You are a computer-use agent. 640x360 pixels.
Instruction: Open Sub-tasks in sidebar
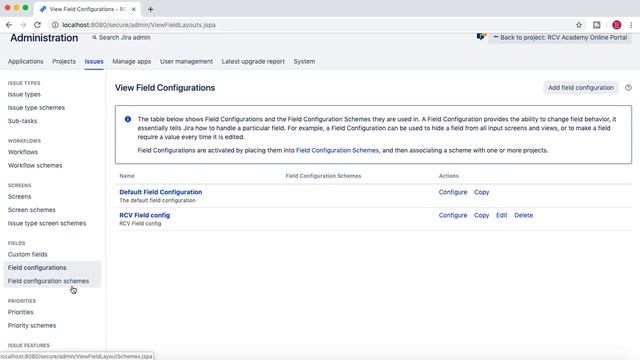click(x=22, y=121)
